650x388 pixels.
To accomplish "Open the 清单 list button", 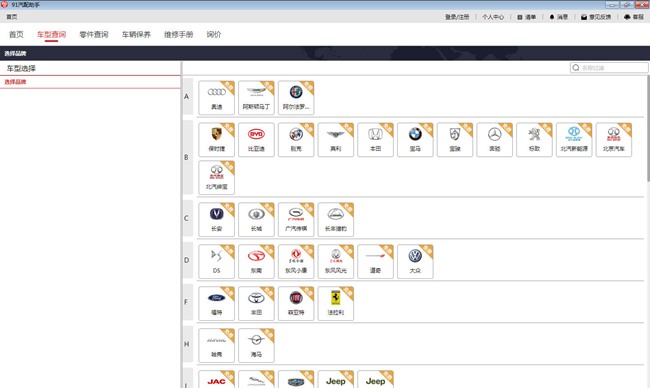I will click(526, 17).
